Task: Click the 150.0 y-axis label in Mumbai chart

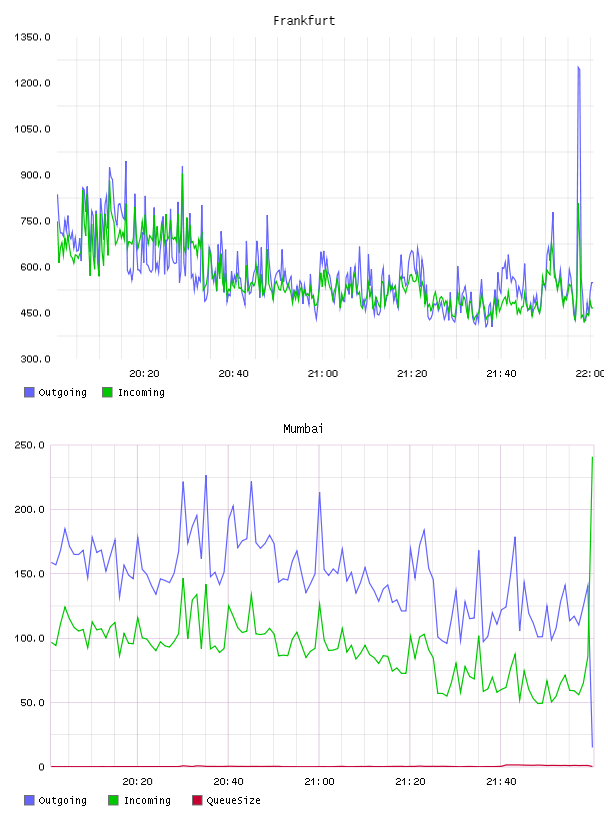Action: (29, 574)
